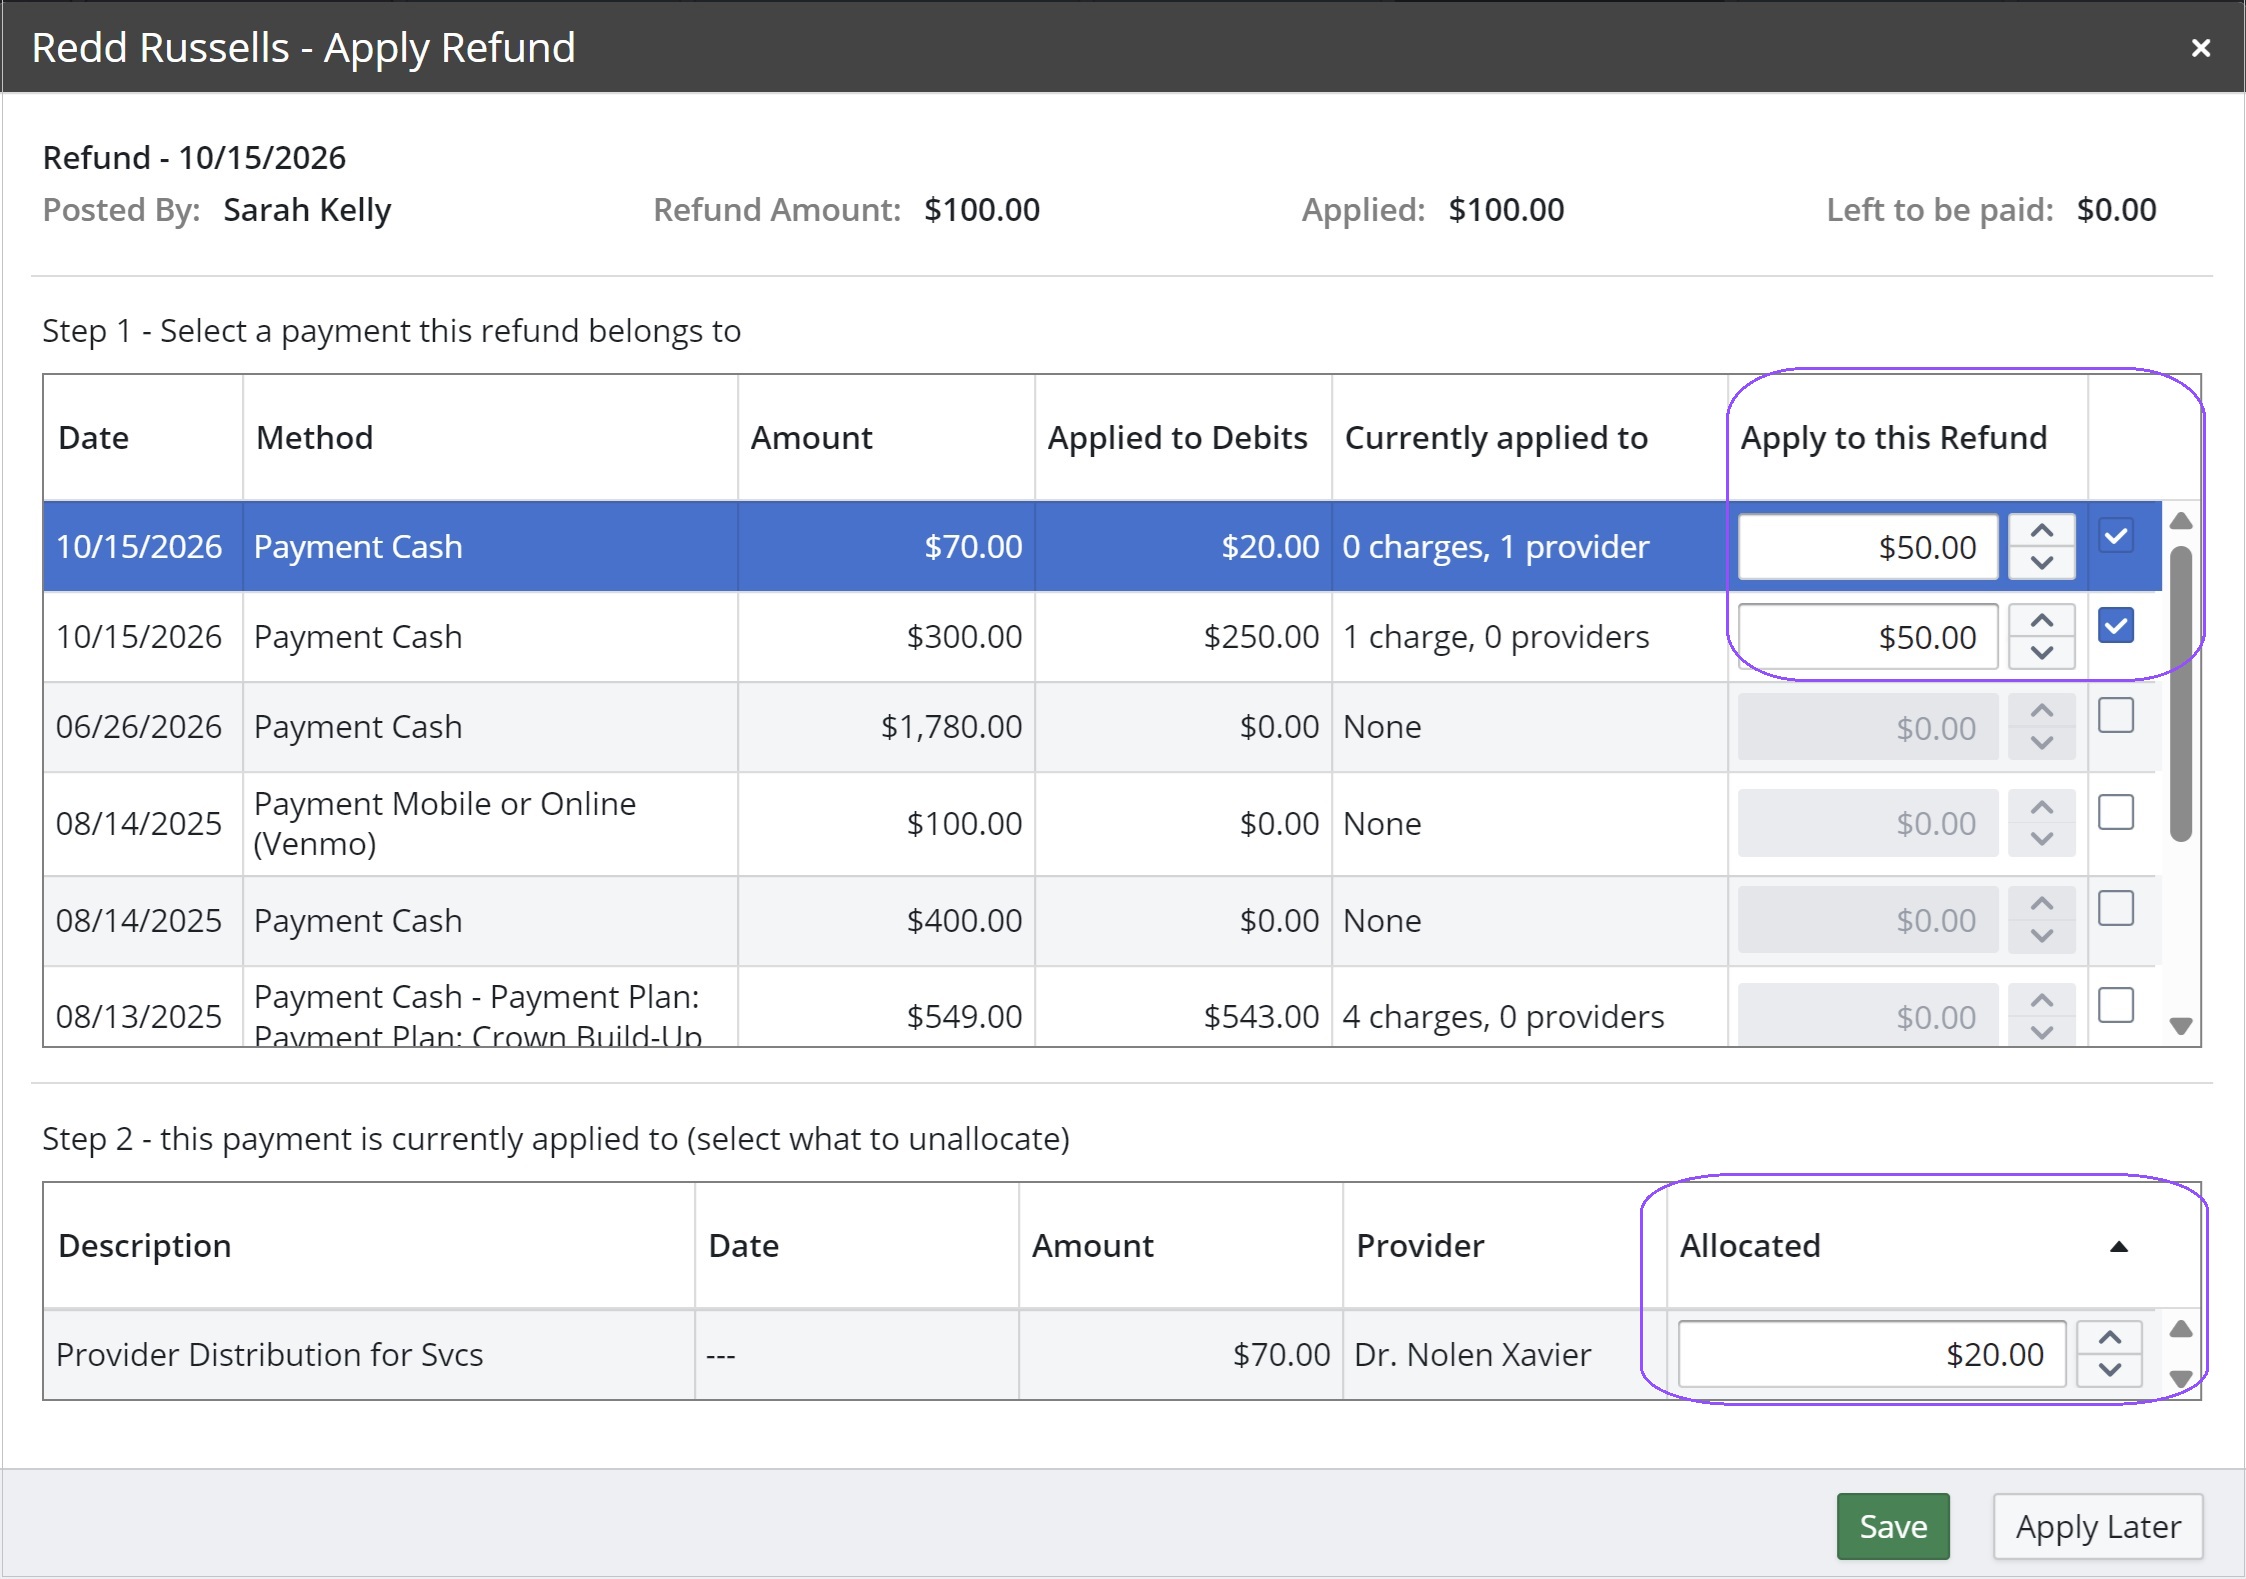
Task: Increase refund amount for $70.00 payment
Action: (x=2042, y=531)
